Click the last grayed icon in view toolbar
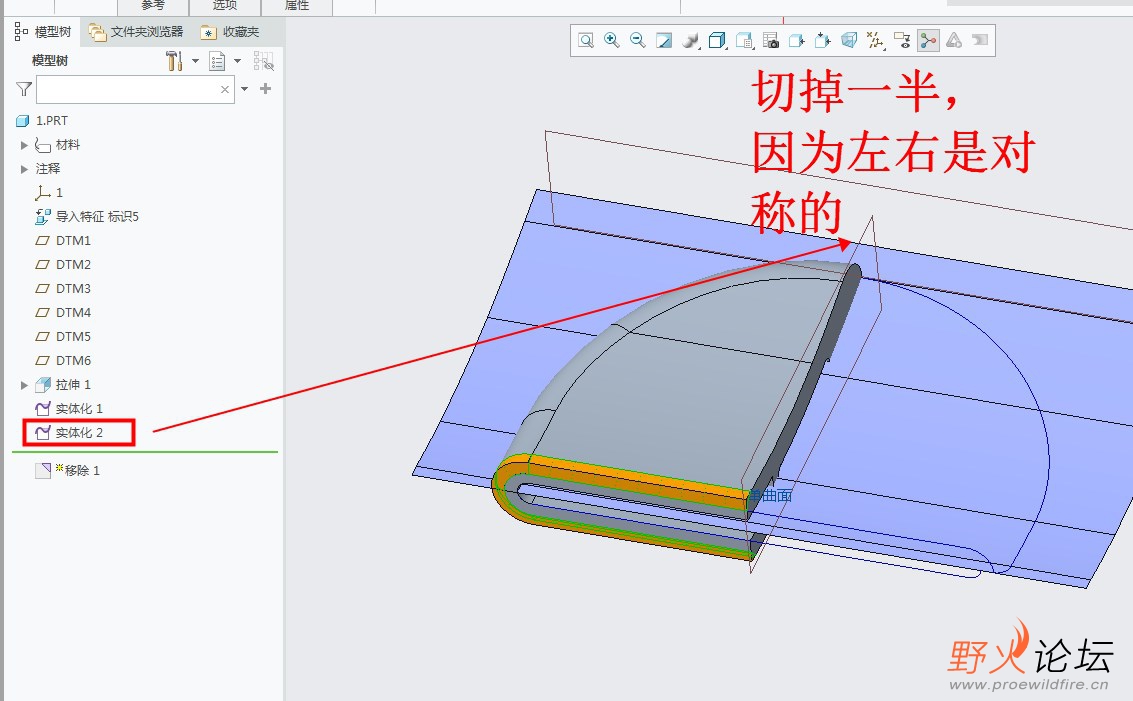1133x701 pixels. tap(980, 40)
